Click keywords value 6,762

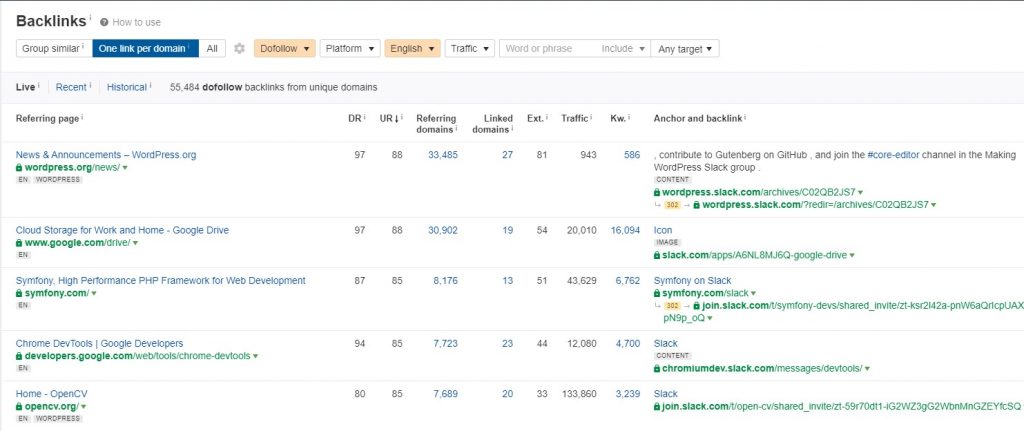(628, 280)
